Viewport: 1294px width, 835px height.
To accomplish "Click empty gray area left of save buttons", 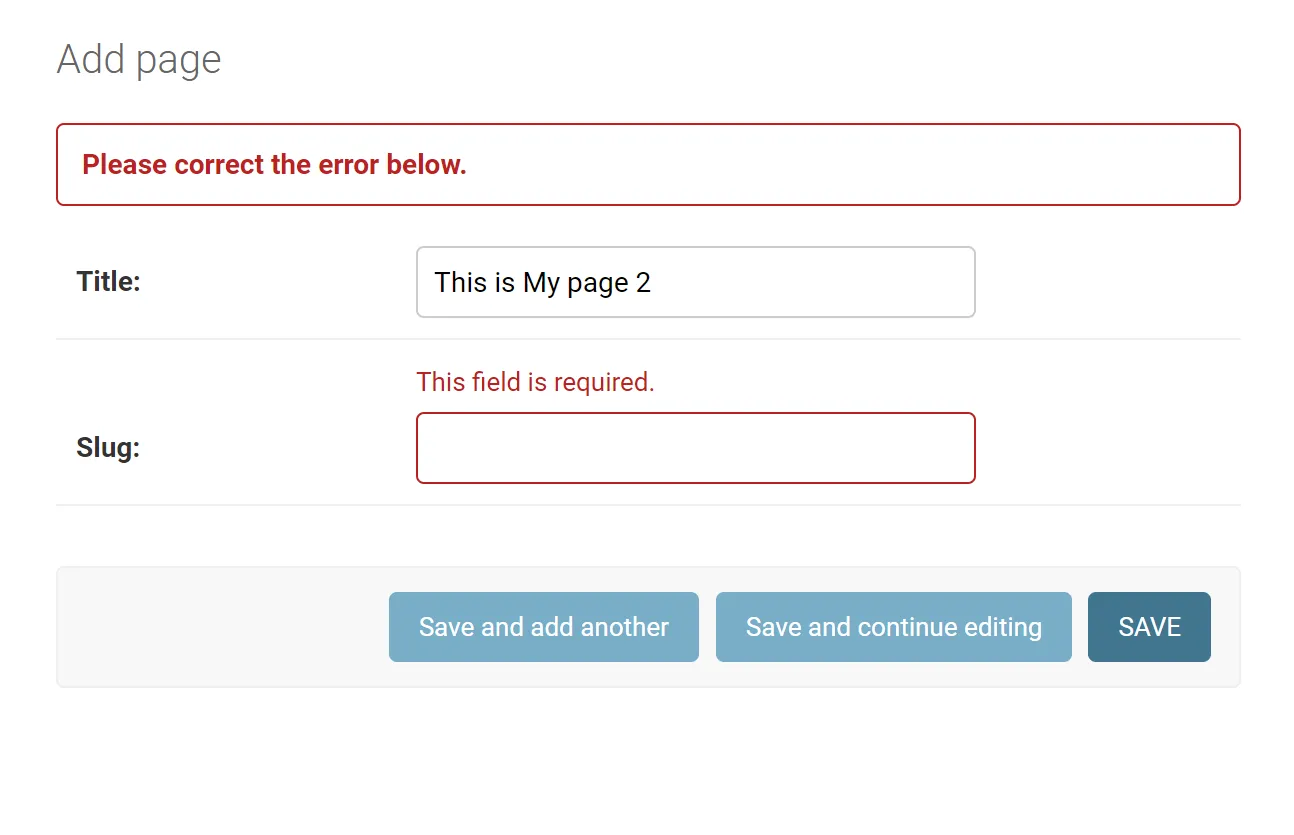I will [x=220, y=627].
